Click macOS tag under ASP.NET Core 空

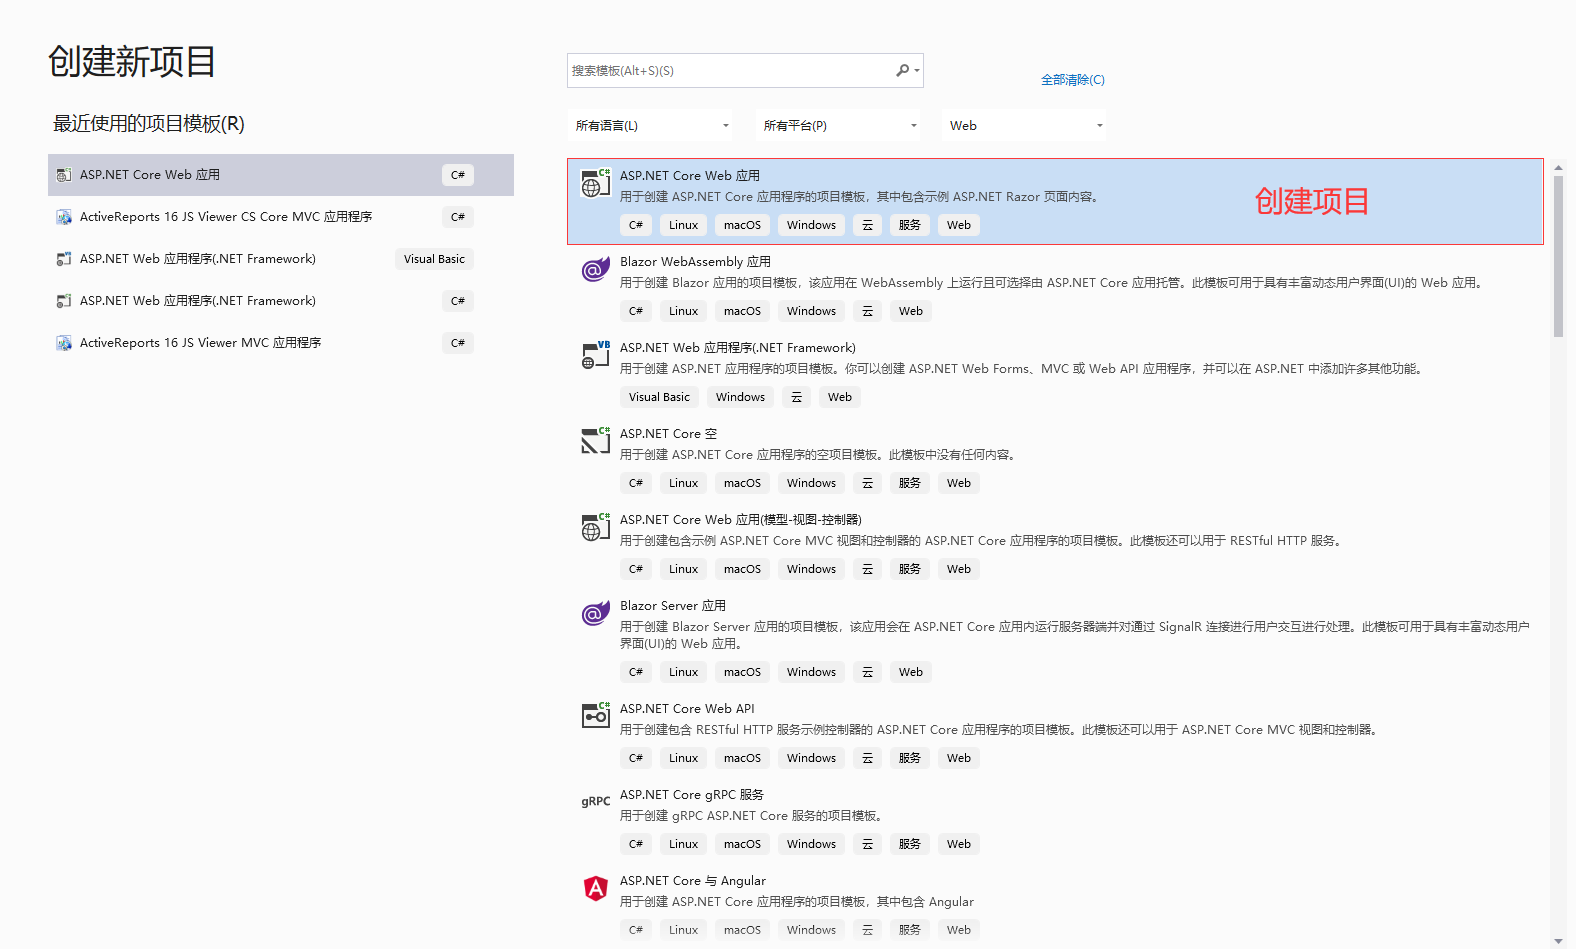742,483
